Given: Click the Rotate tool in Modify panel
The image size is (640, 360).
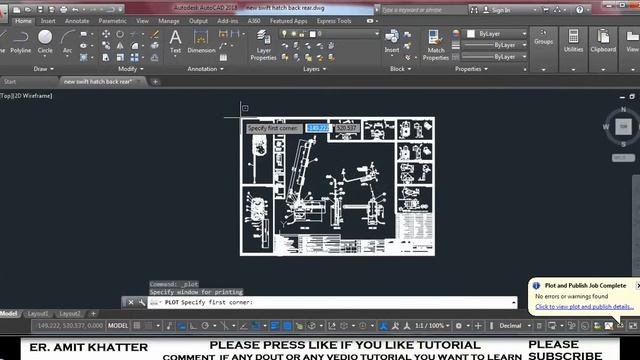Looking at the screenshot, I should tap(120, 34).
